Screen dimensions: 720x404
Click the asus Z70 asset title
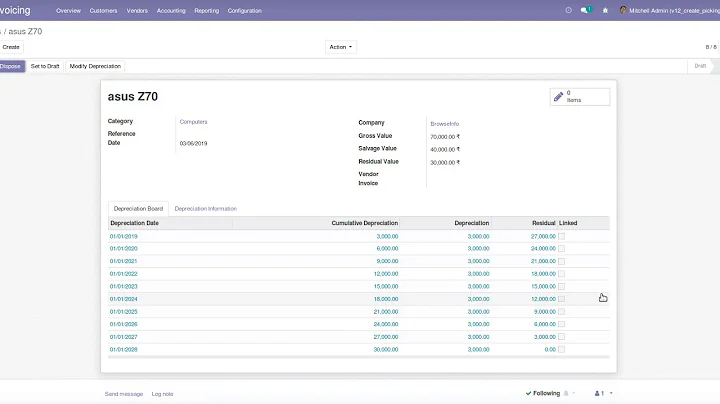click(133, 97)
